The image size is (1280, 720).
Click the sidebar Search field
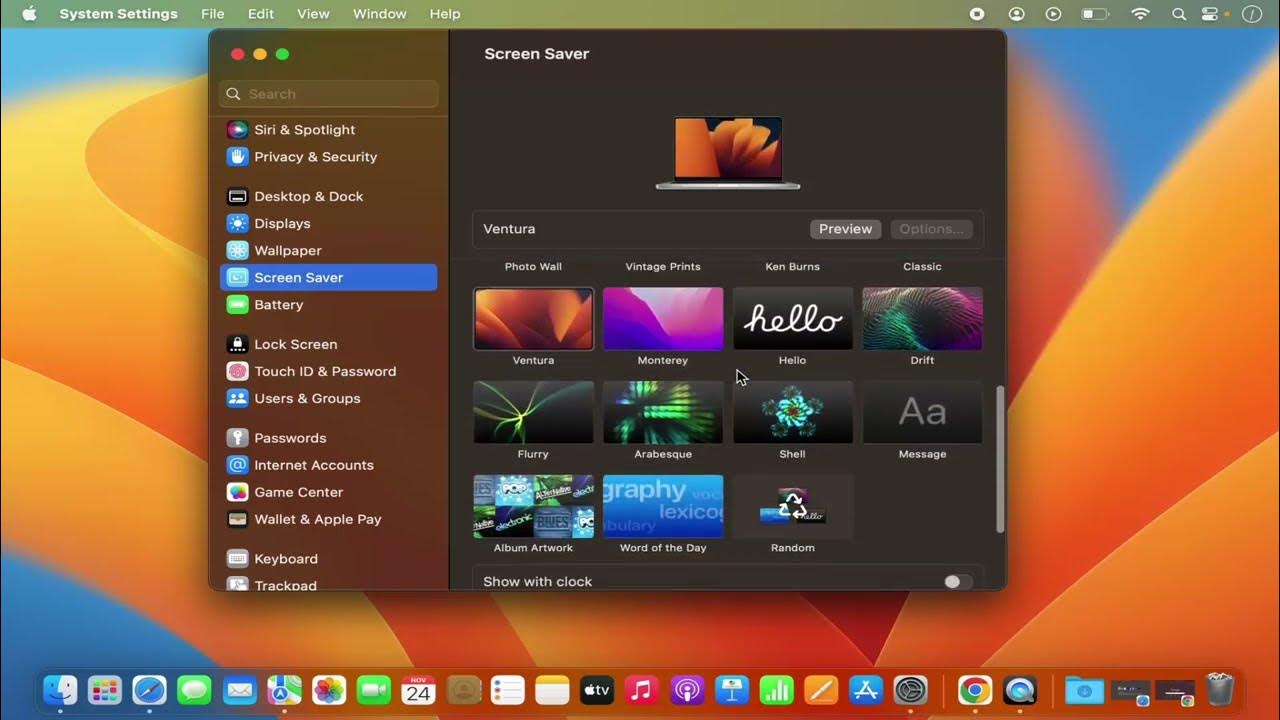click(328, 94)
